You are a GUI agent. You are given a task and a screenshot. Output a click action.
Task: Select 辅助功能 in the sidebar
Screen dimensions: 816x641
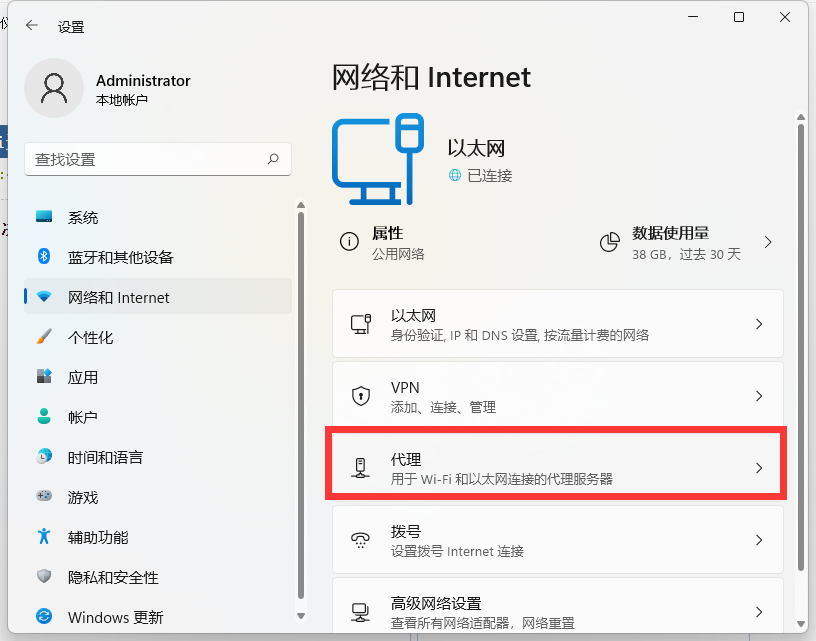point(158,537)
